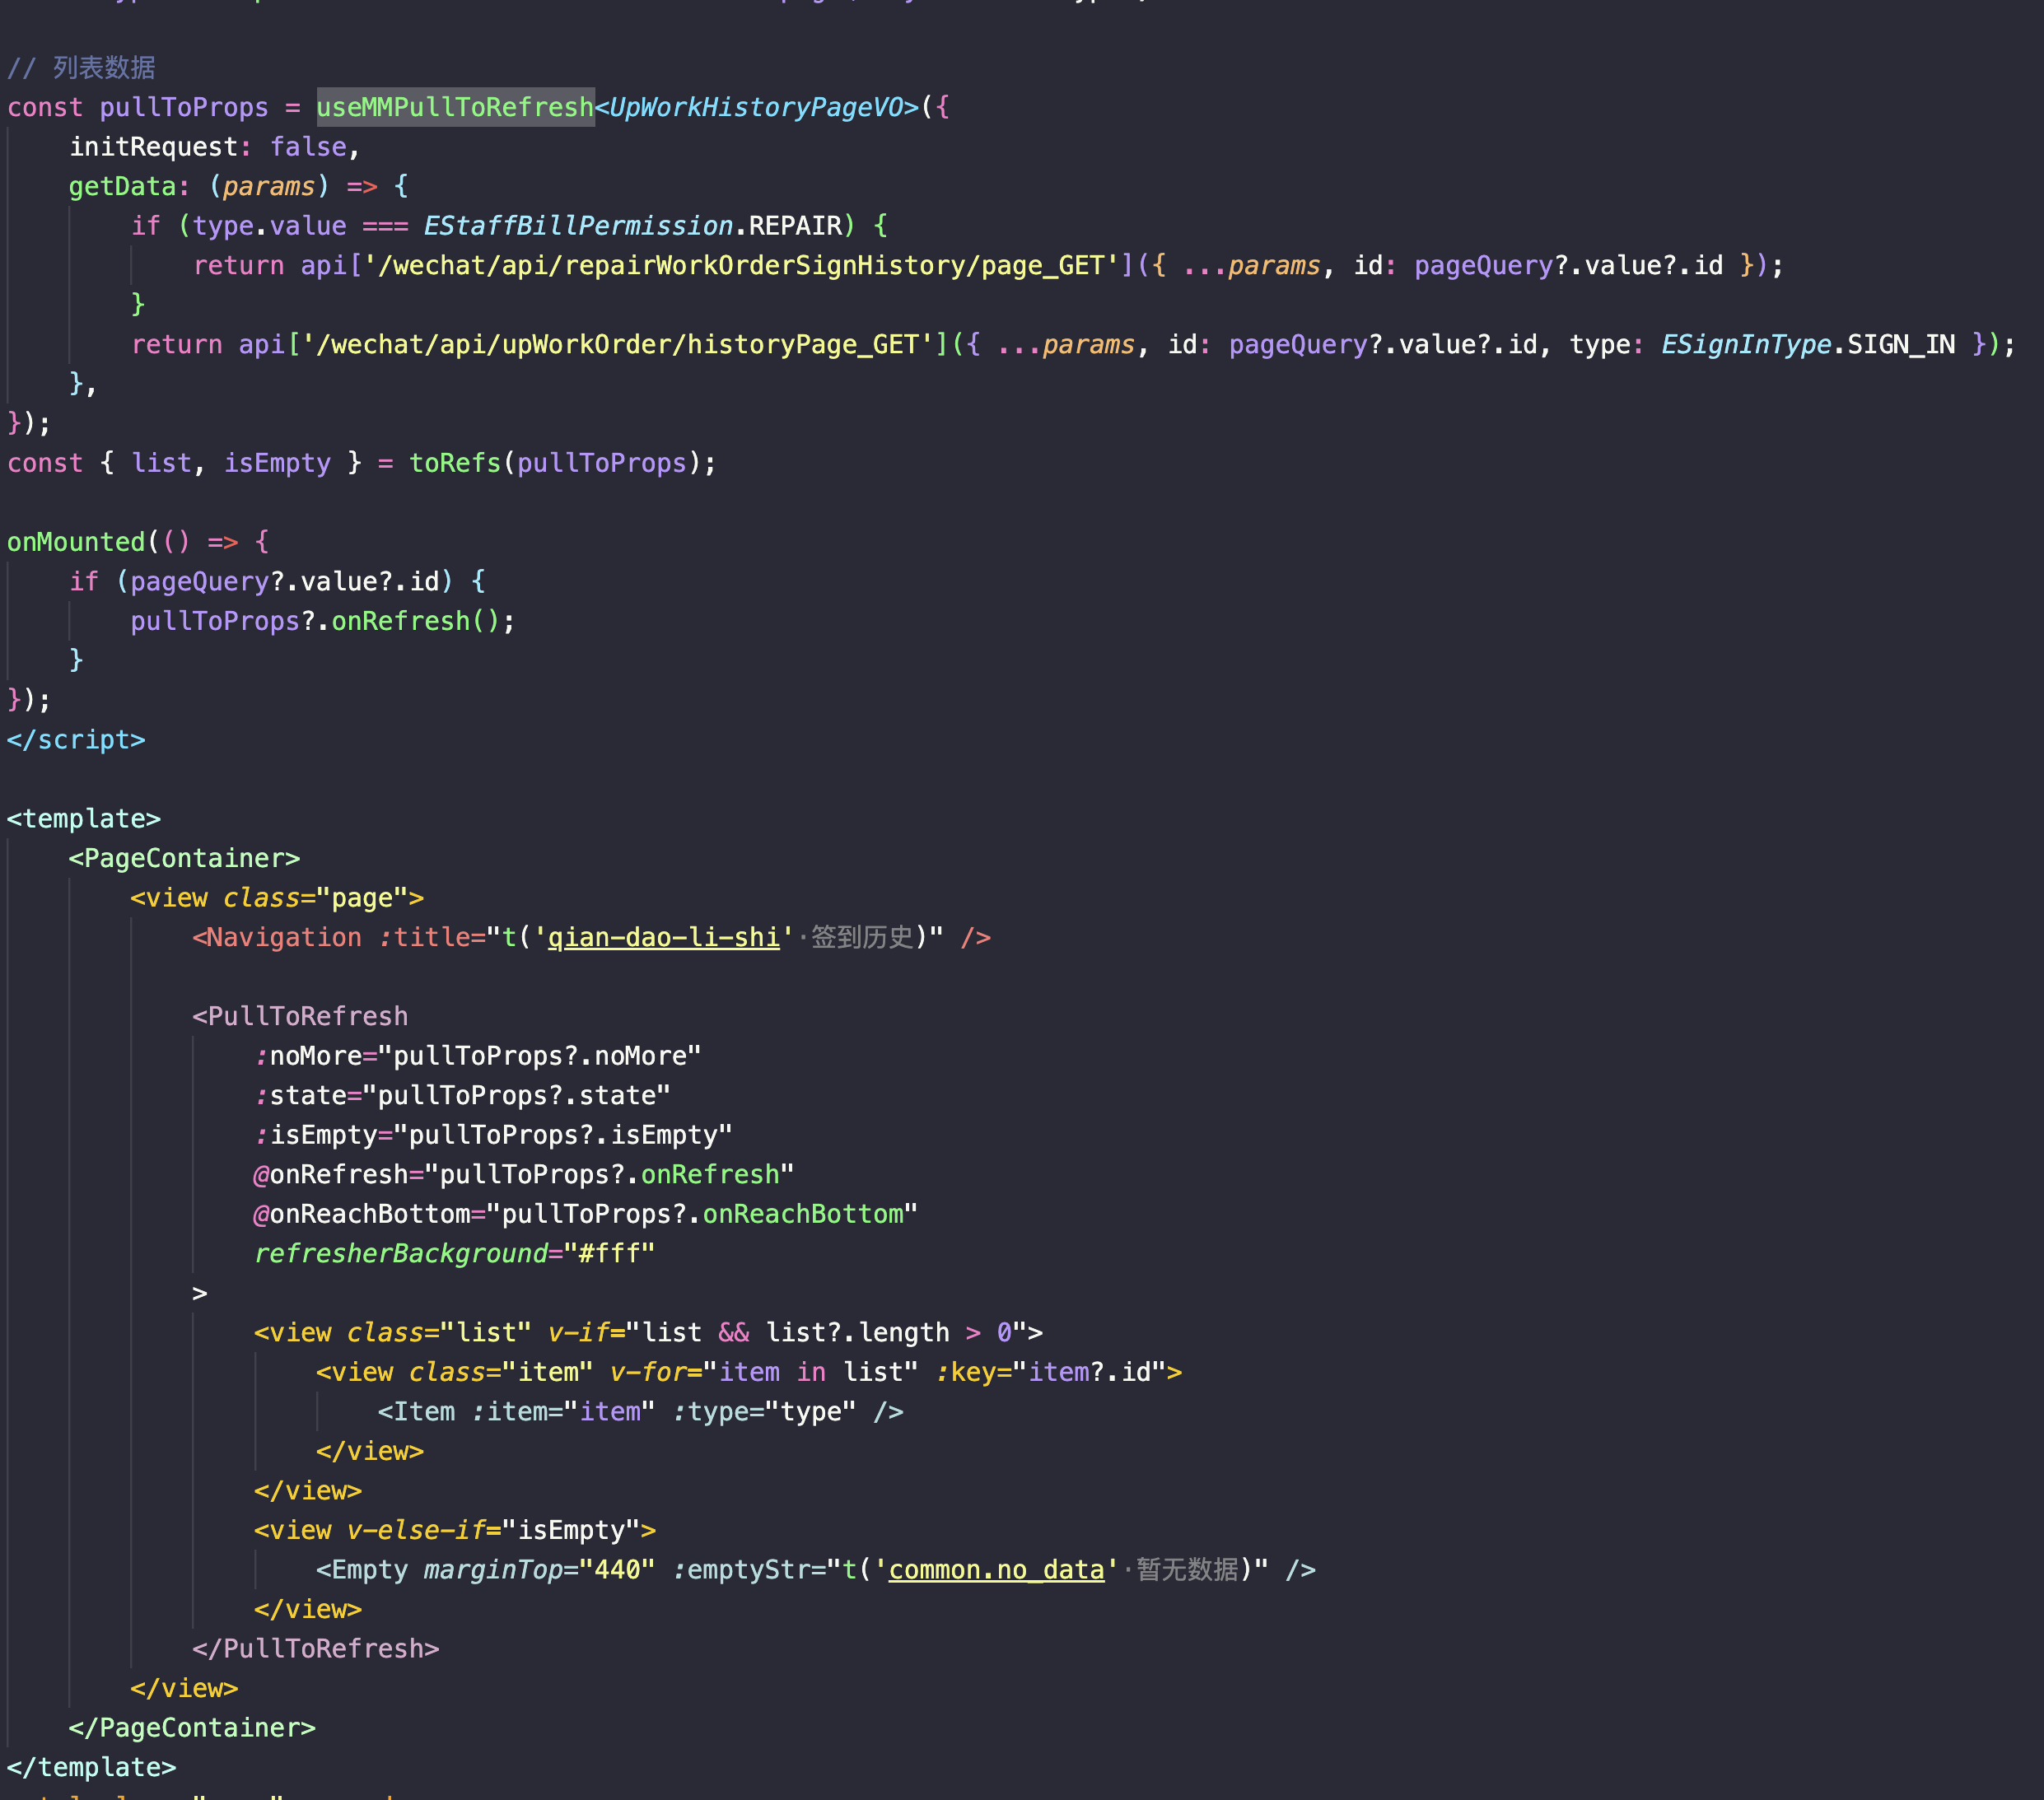Click the closing </script> tag
The width and height of the screenshot is (2044, 1800).
pyautogui.click(x=77, y=740)
